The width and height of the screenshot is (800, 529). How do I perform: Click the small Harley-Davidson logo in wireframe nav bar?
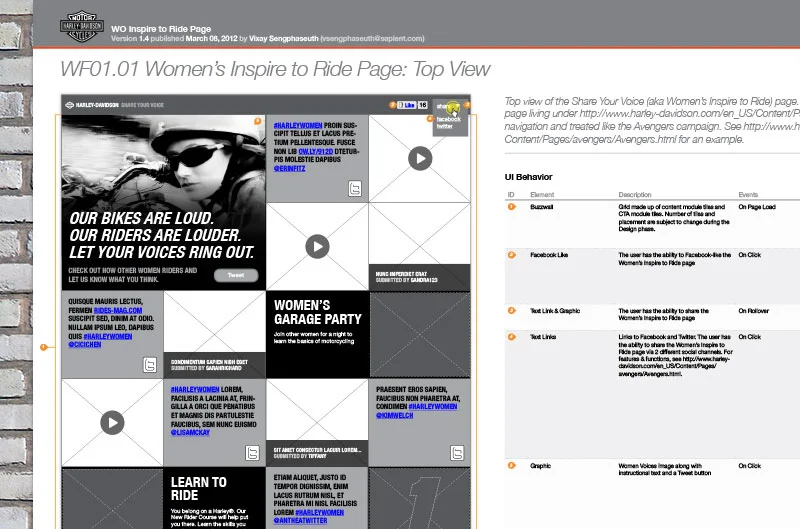tap(70, 105)
